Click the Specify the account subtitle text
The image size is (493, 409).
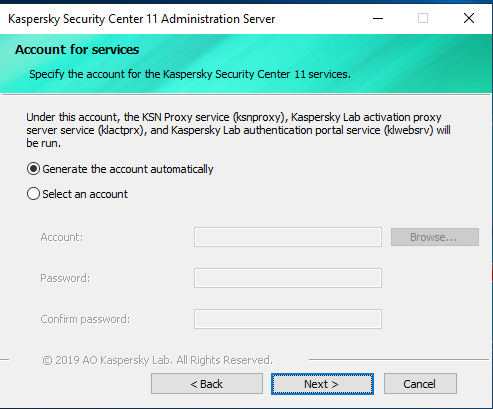pyautogui.click(x=190, y=74)
